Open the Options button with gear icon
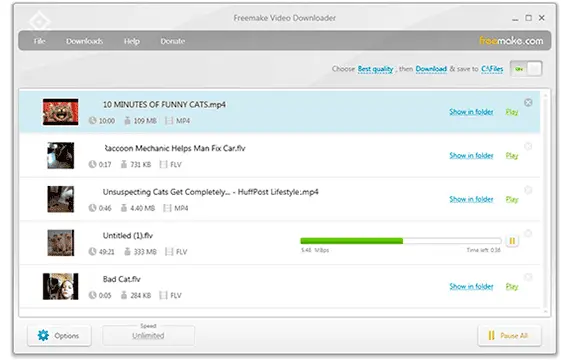 (x=59, y=335)
